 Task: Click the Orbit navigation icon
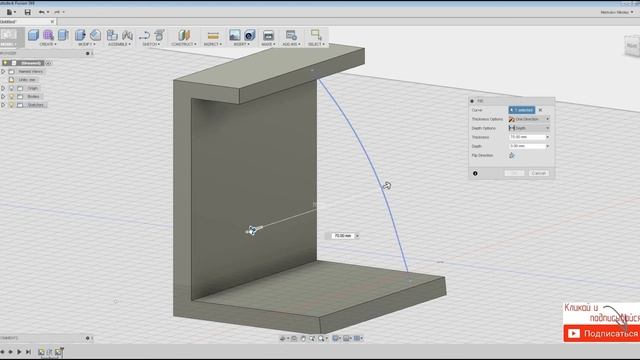[x=283, y=338]
